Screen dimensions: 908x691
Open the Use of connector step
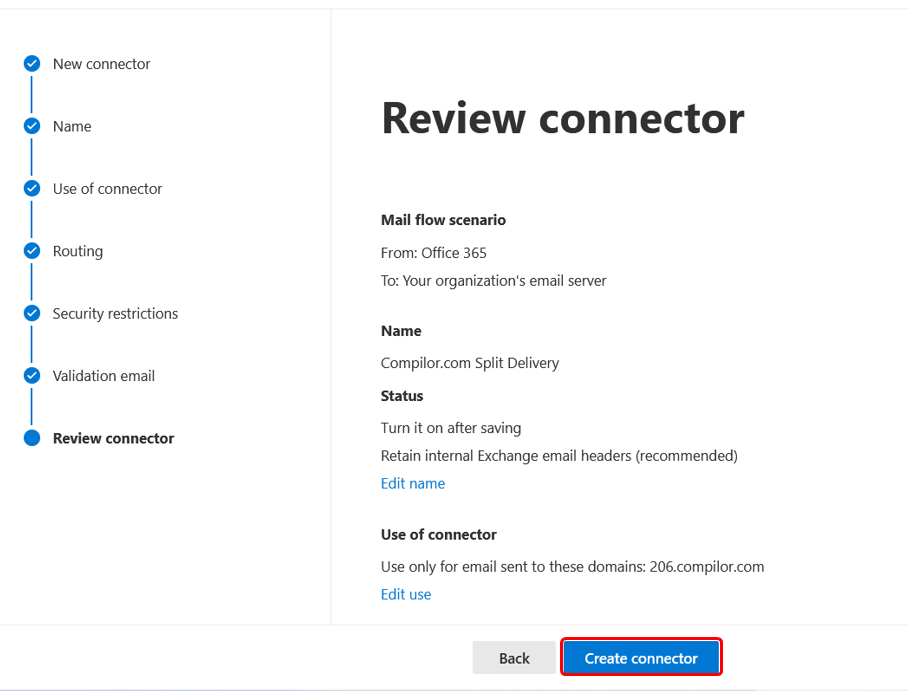click(107, 189)
